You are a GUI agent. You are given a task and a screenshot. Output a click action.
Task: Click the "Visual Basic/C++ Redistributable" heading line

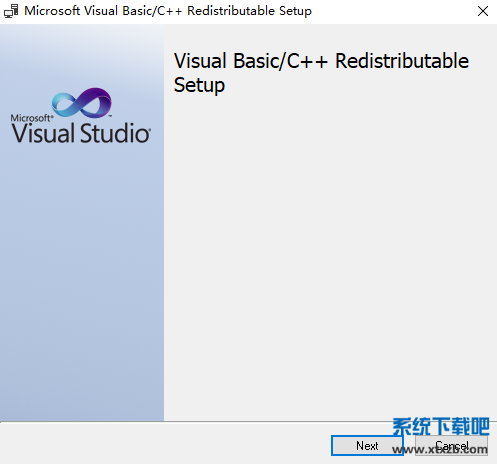pyautogui.click(x=321, y=61)
